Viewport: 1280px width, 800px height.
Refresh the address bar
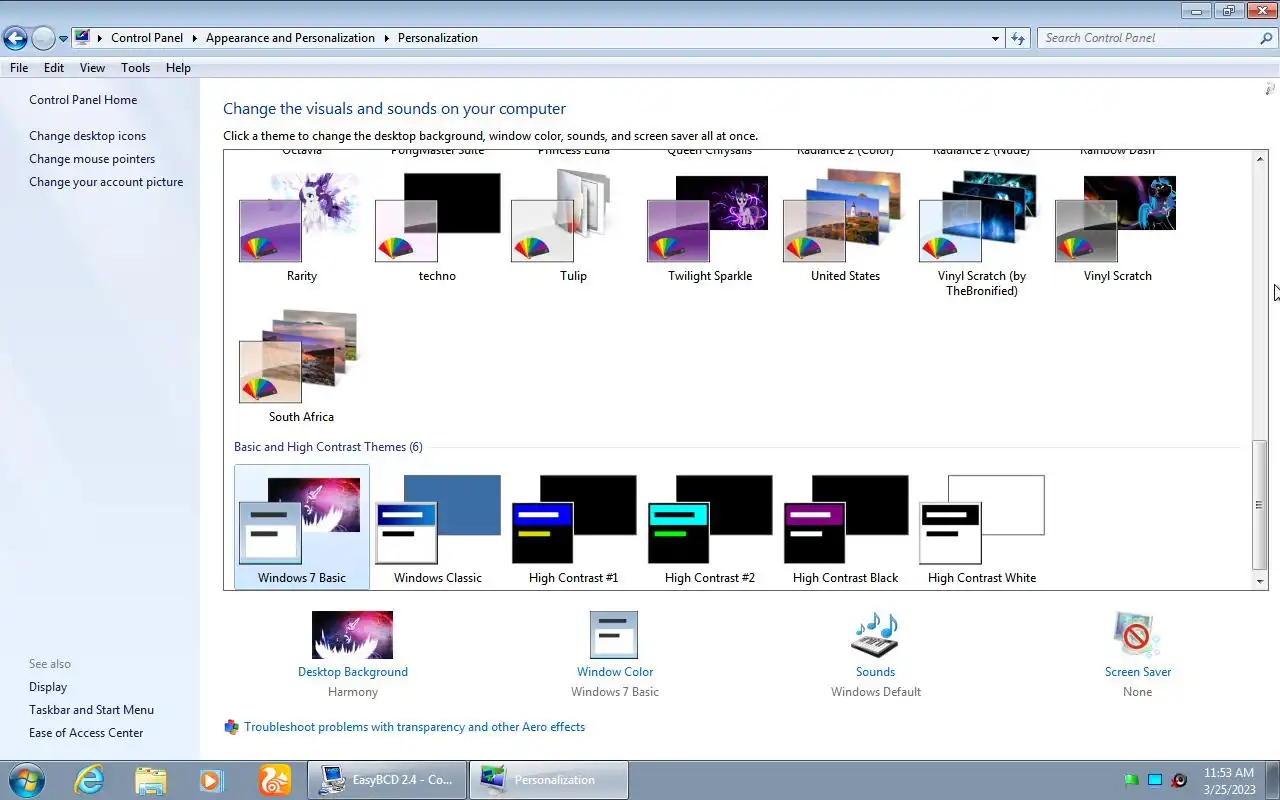[x=1018, y=38]
